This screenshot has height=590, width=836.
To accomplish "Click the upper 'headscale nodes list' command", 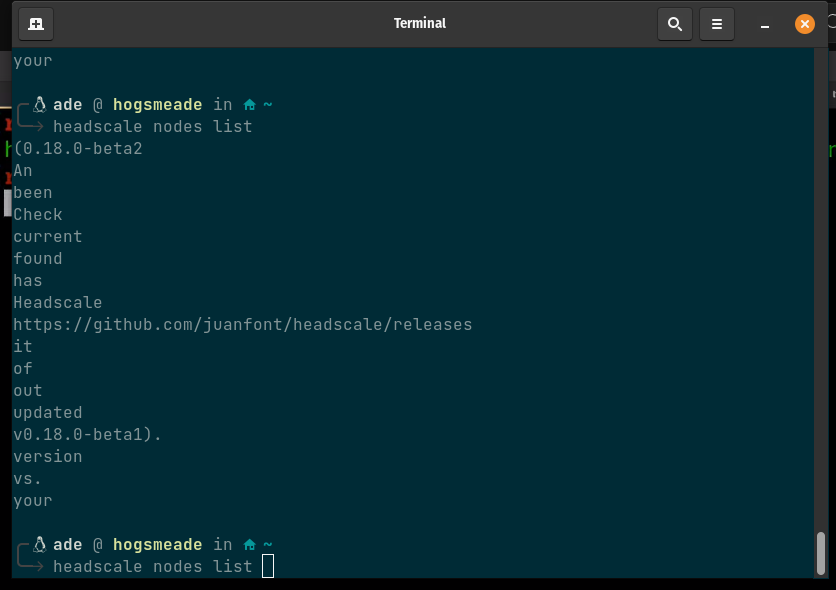I will (152, 126).
